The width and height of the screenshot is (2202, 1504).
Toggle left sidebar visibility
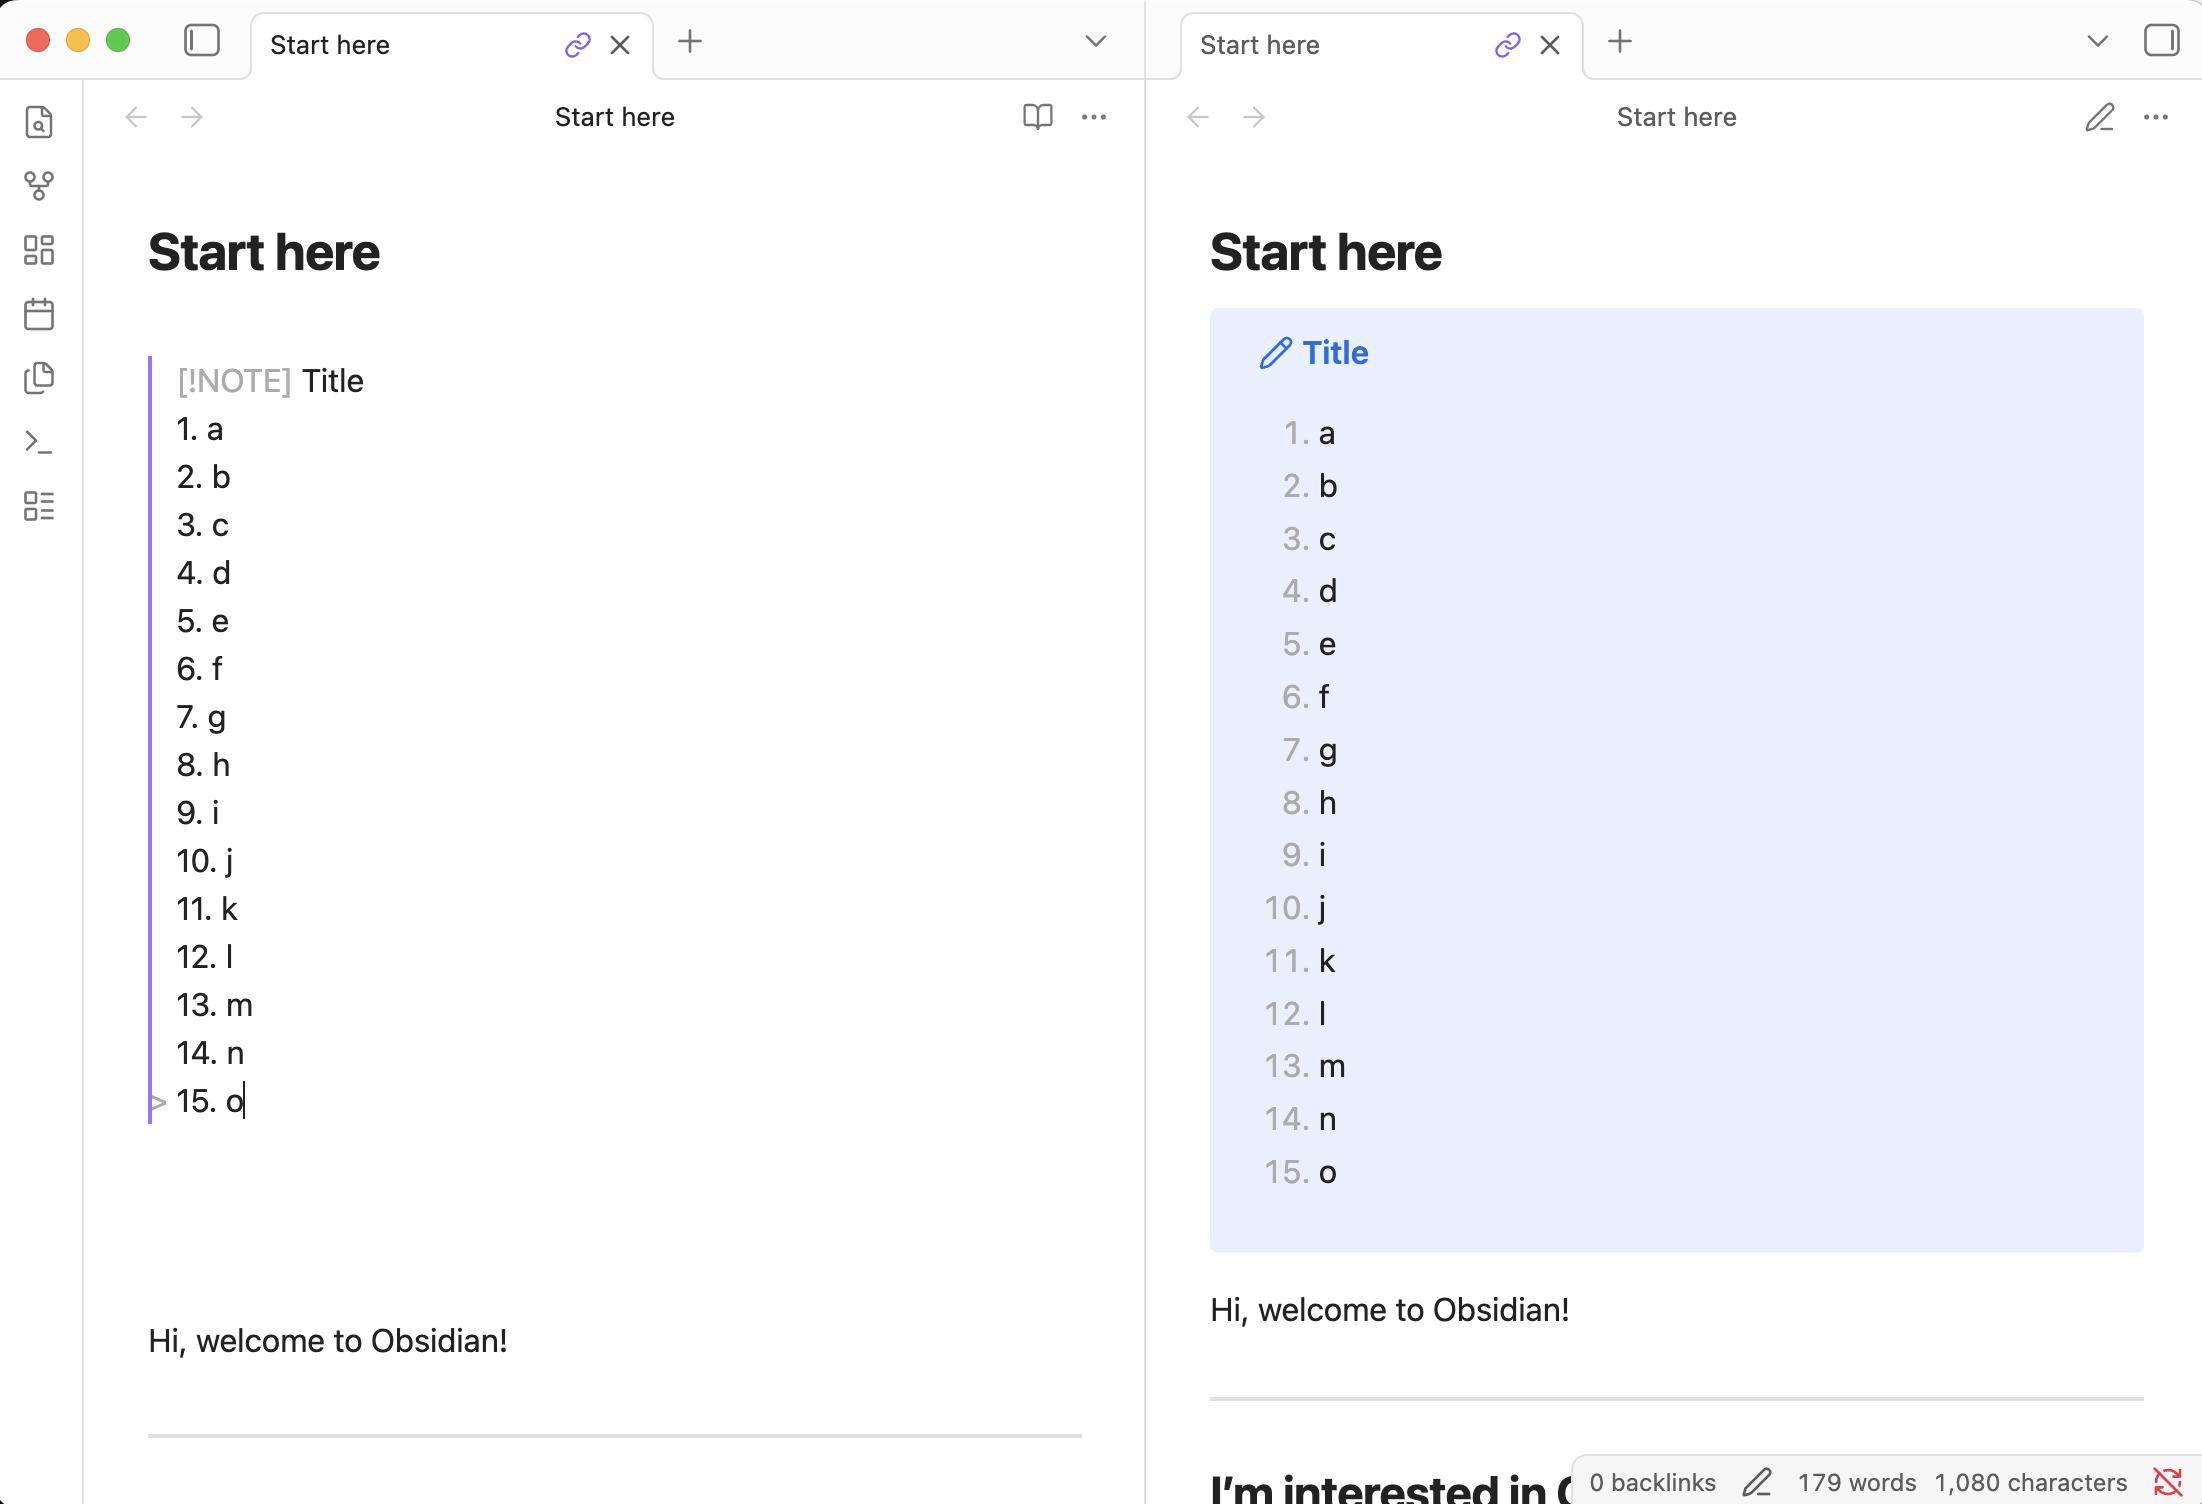[x=202, y=41]
